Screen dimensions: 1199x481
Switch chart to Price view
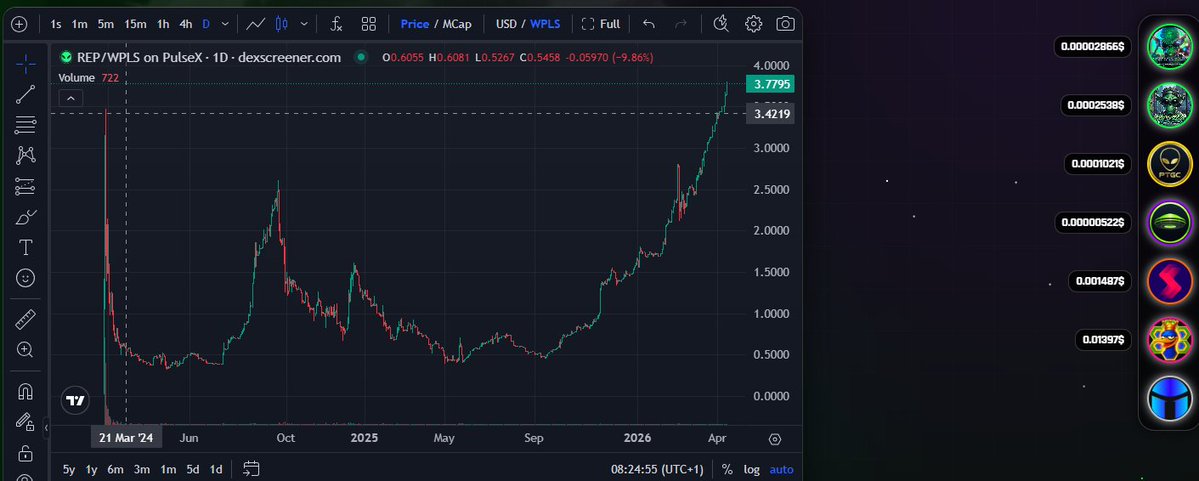(x=414, y=24)
